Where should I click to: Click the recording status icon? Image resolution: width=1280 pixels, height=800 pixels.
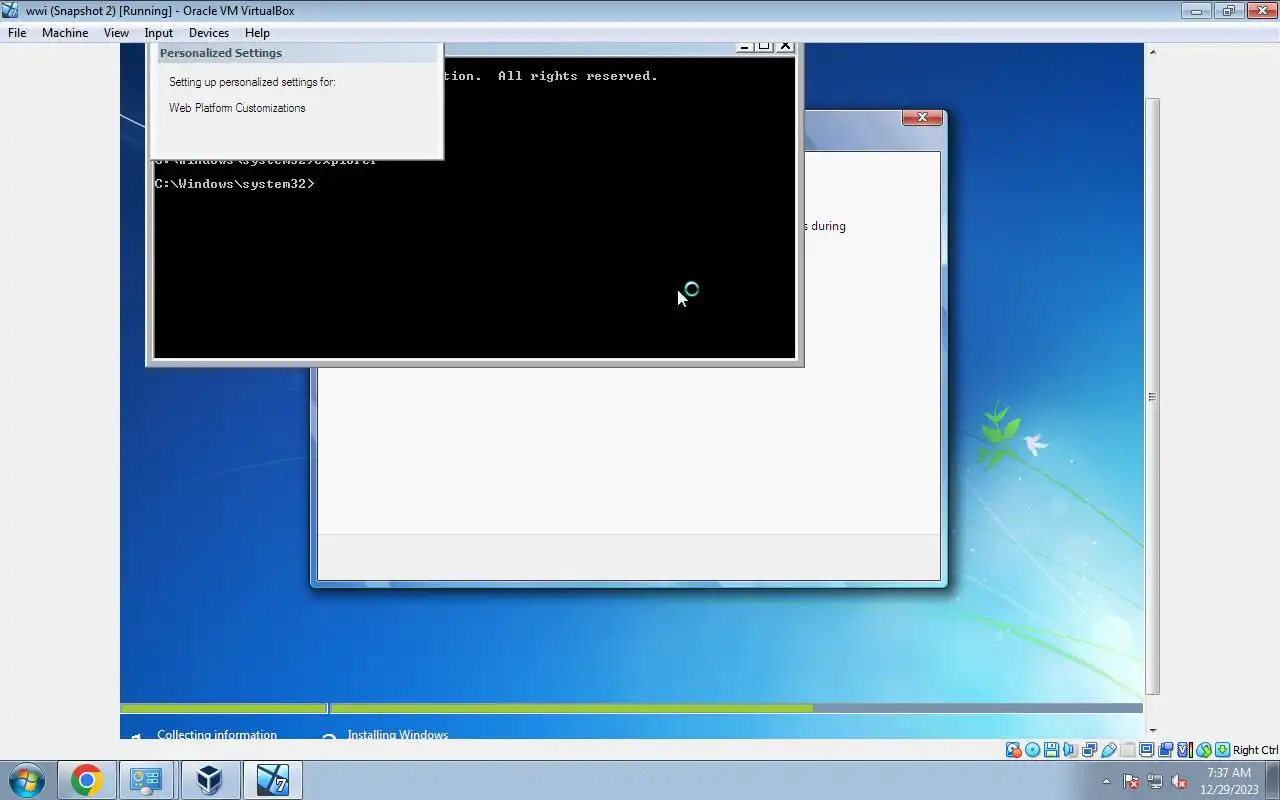[1165, 750]
